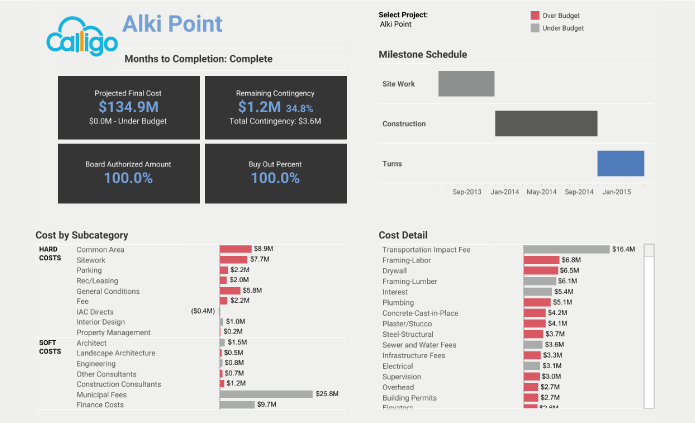Click the Over Budget red legend swatch
The image size is (695, 423).
(534, 16)
